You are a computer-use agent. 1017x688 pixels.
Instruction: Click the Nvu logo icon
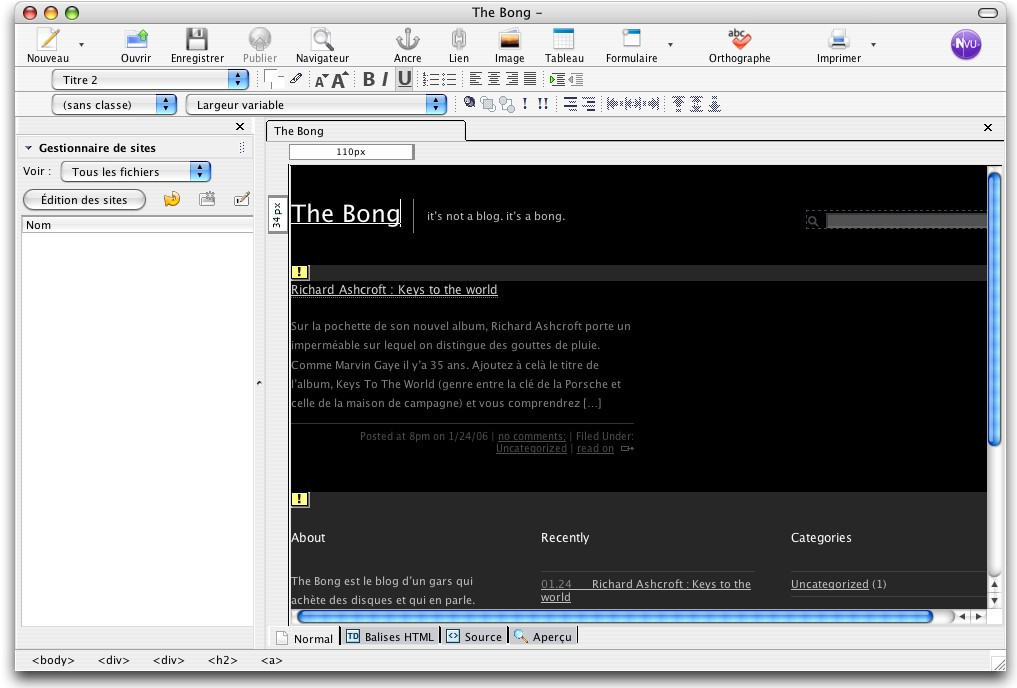(966, 44)
